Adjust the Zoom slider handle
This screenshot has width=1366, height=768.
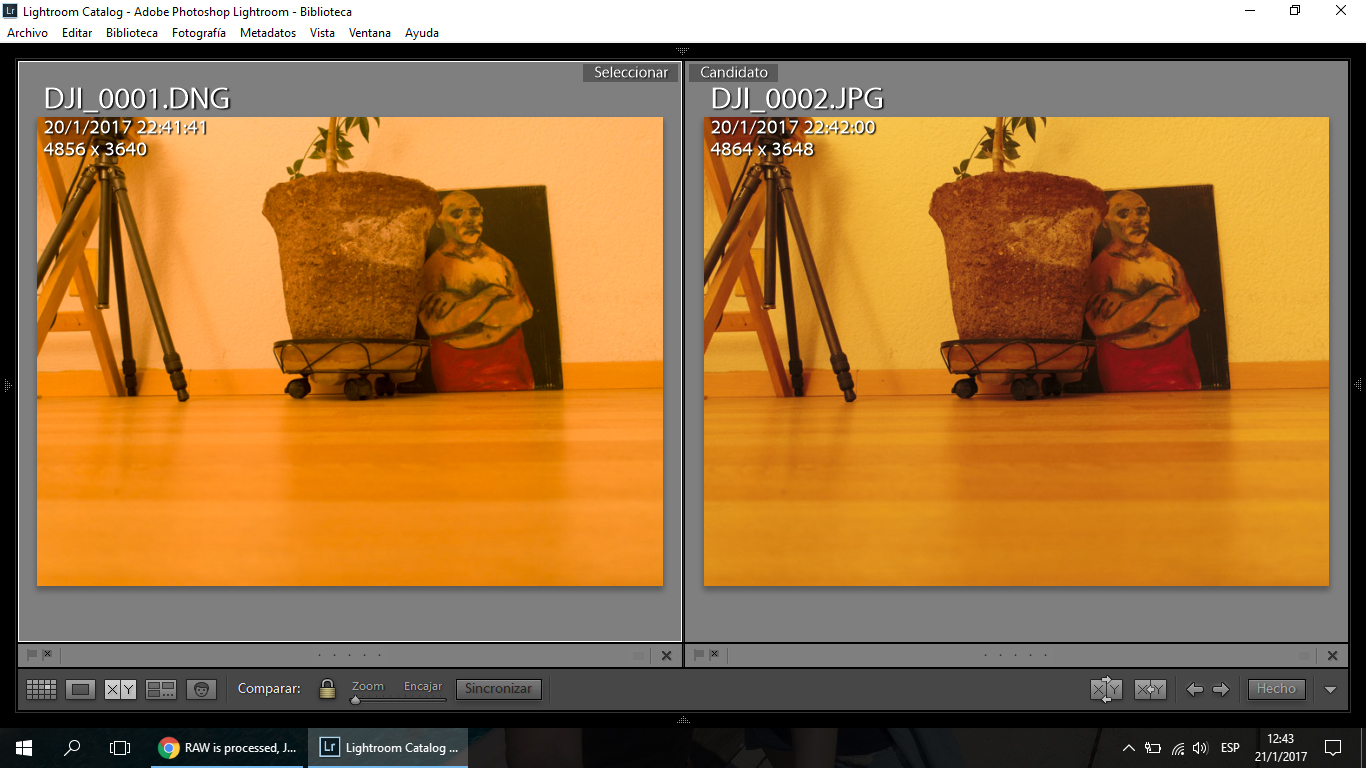tap(355, 700)
